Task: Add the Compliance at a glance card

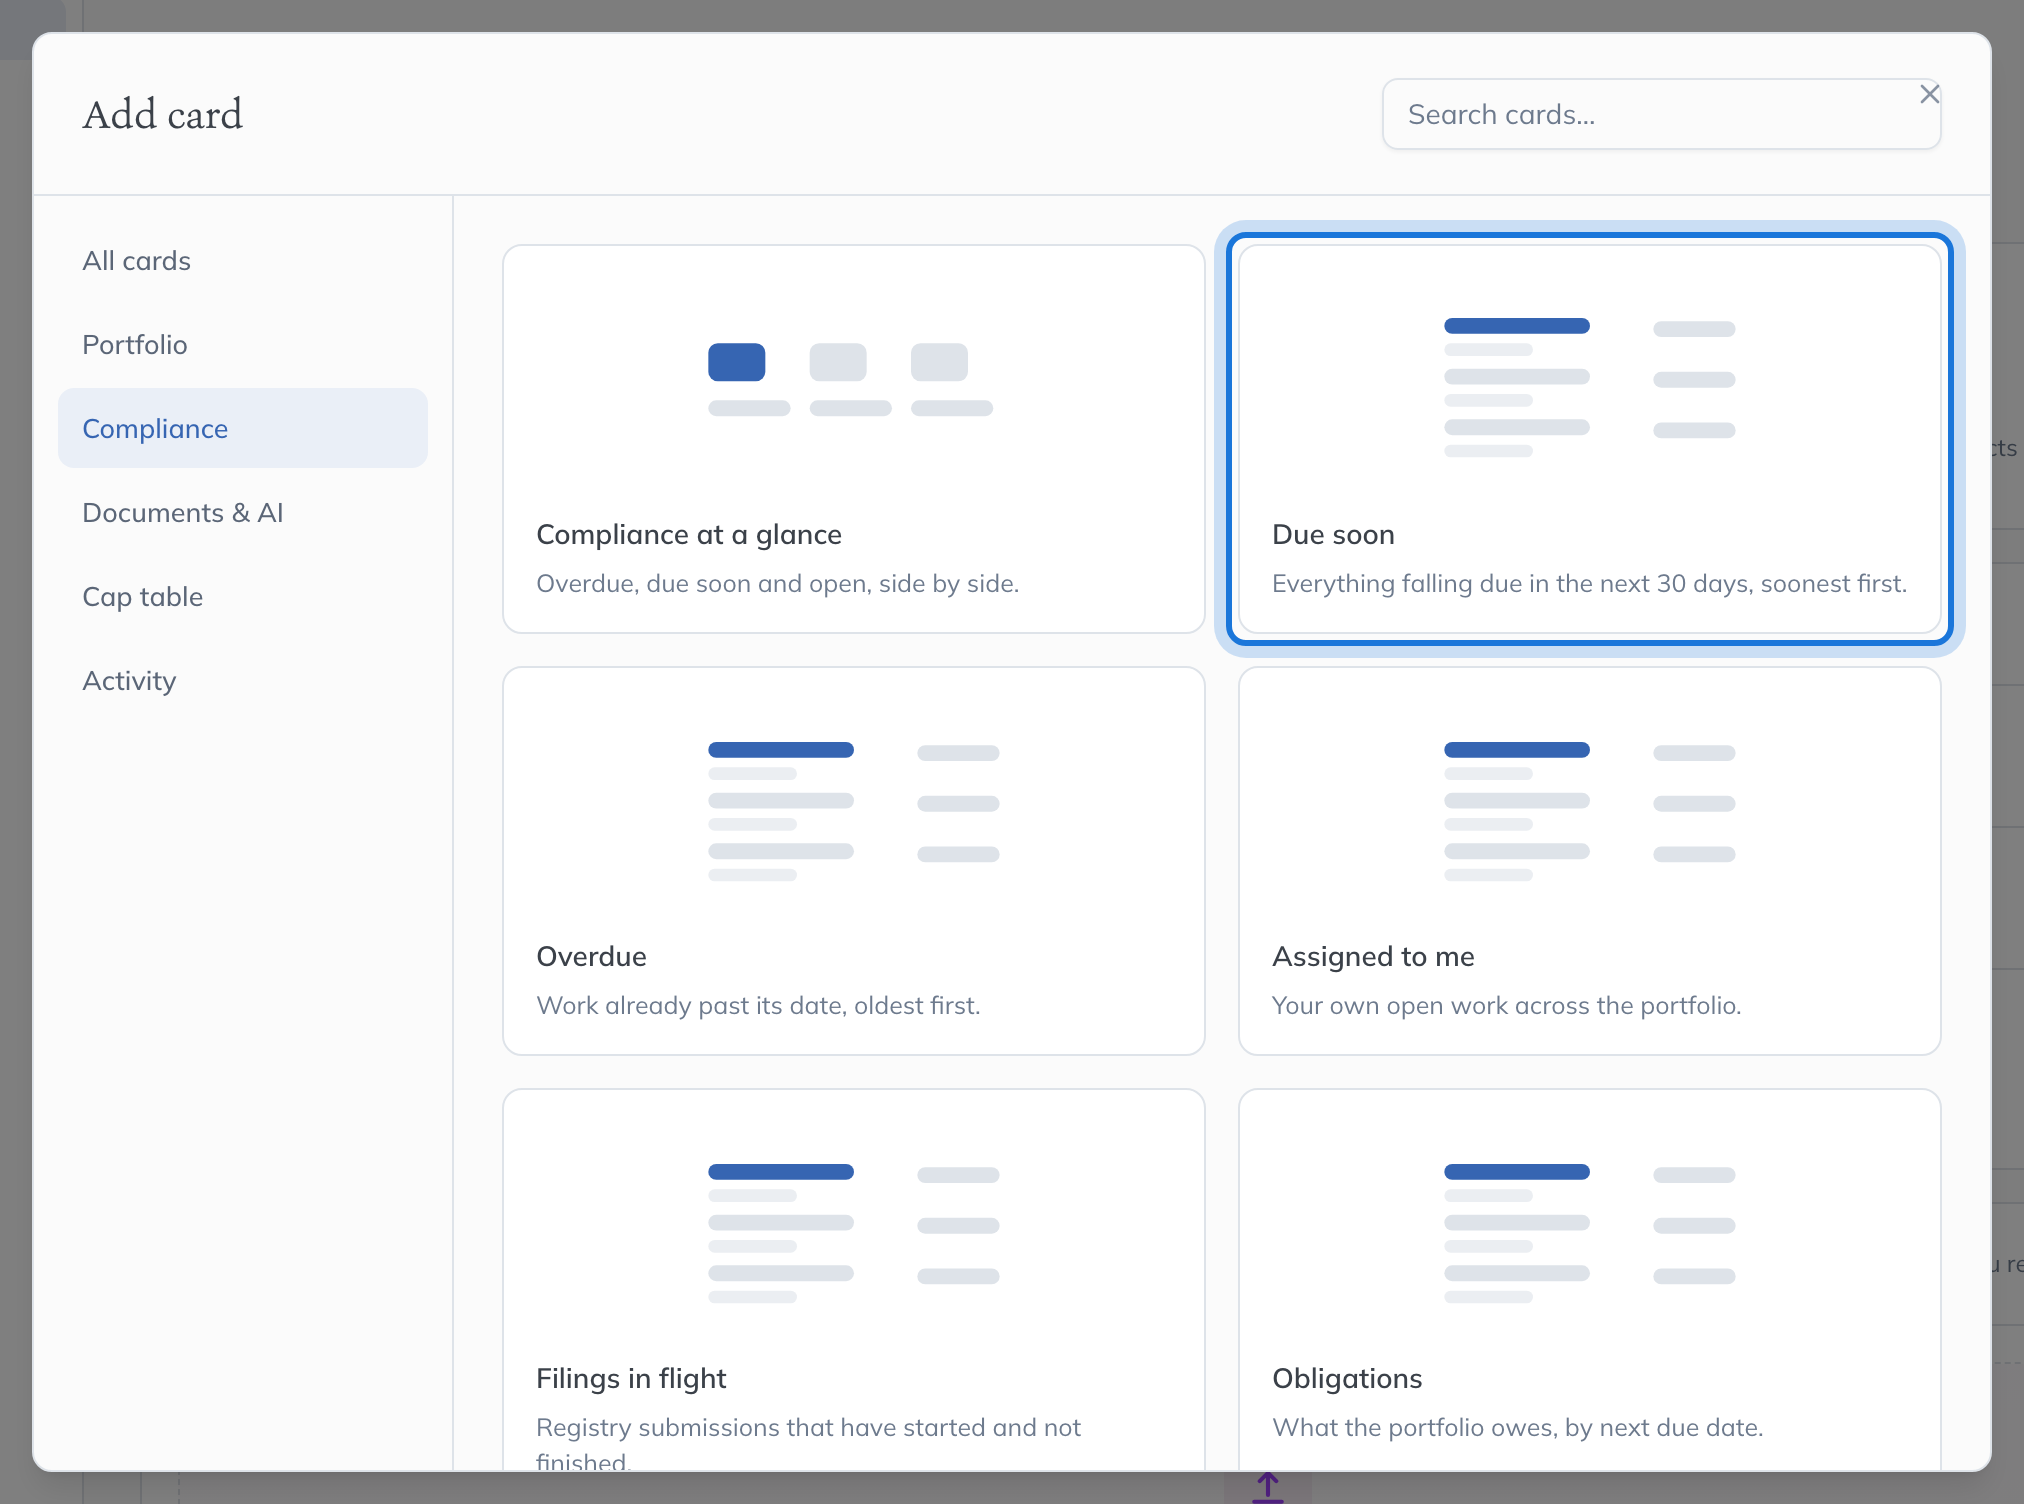Action: (x=854, y=439)
